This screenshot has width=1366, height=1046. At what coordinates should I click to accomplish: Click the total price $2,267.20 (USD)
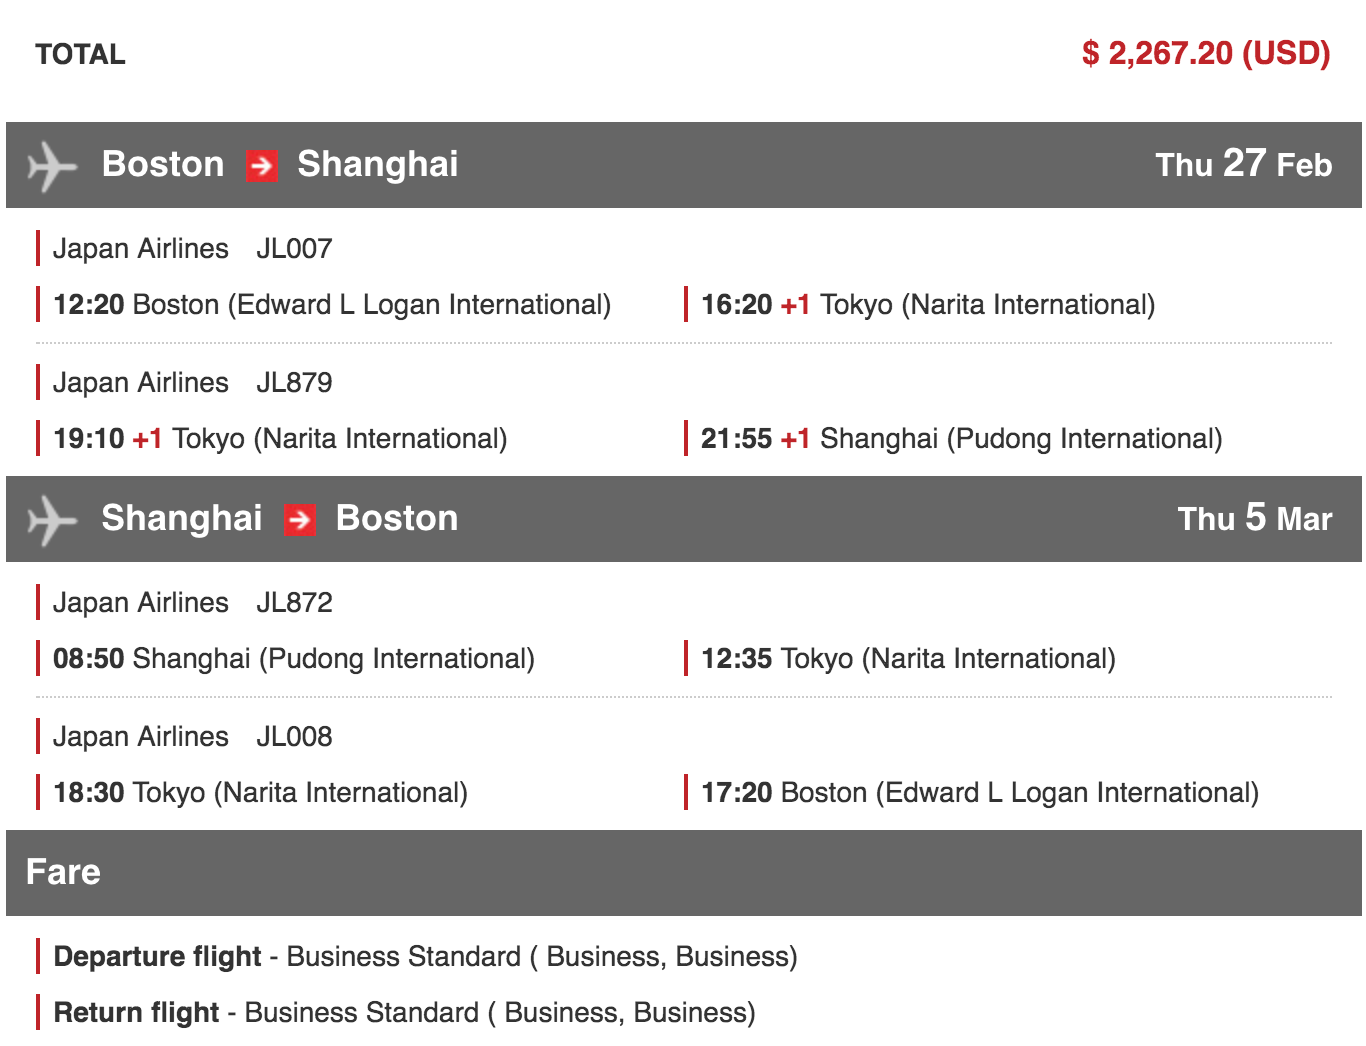pyautogui.click(x=1205, y=53)
